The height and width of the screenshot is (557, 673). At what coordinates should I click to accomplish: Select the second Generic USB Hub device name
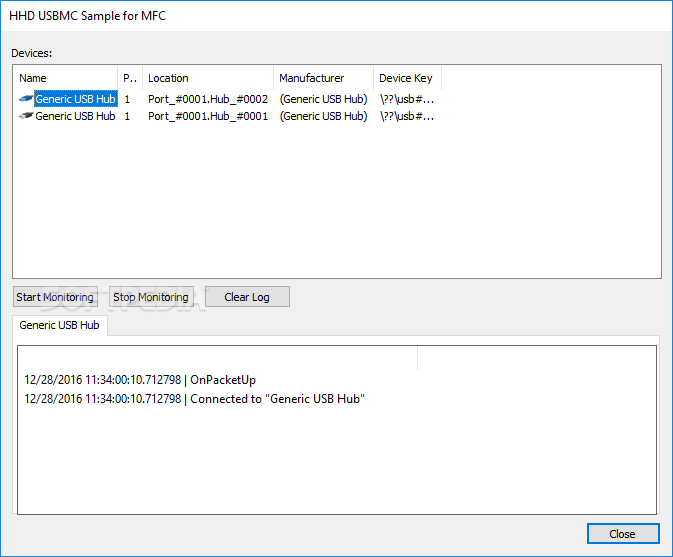coord(76,116)
